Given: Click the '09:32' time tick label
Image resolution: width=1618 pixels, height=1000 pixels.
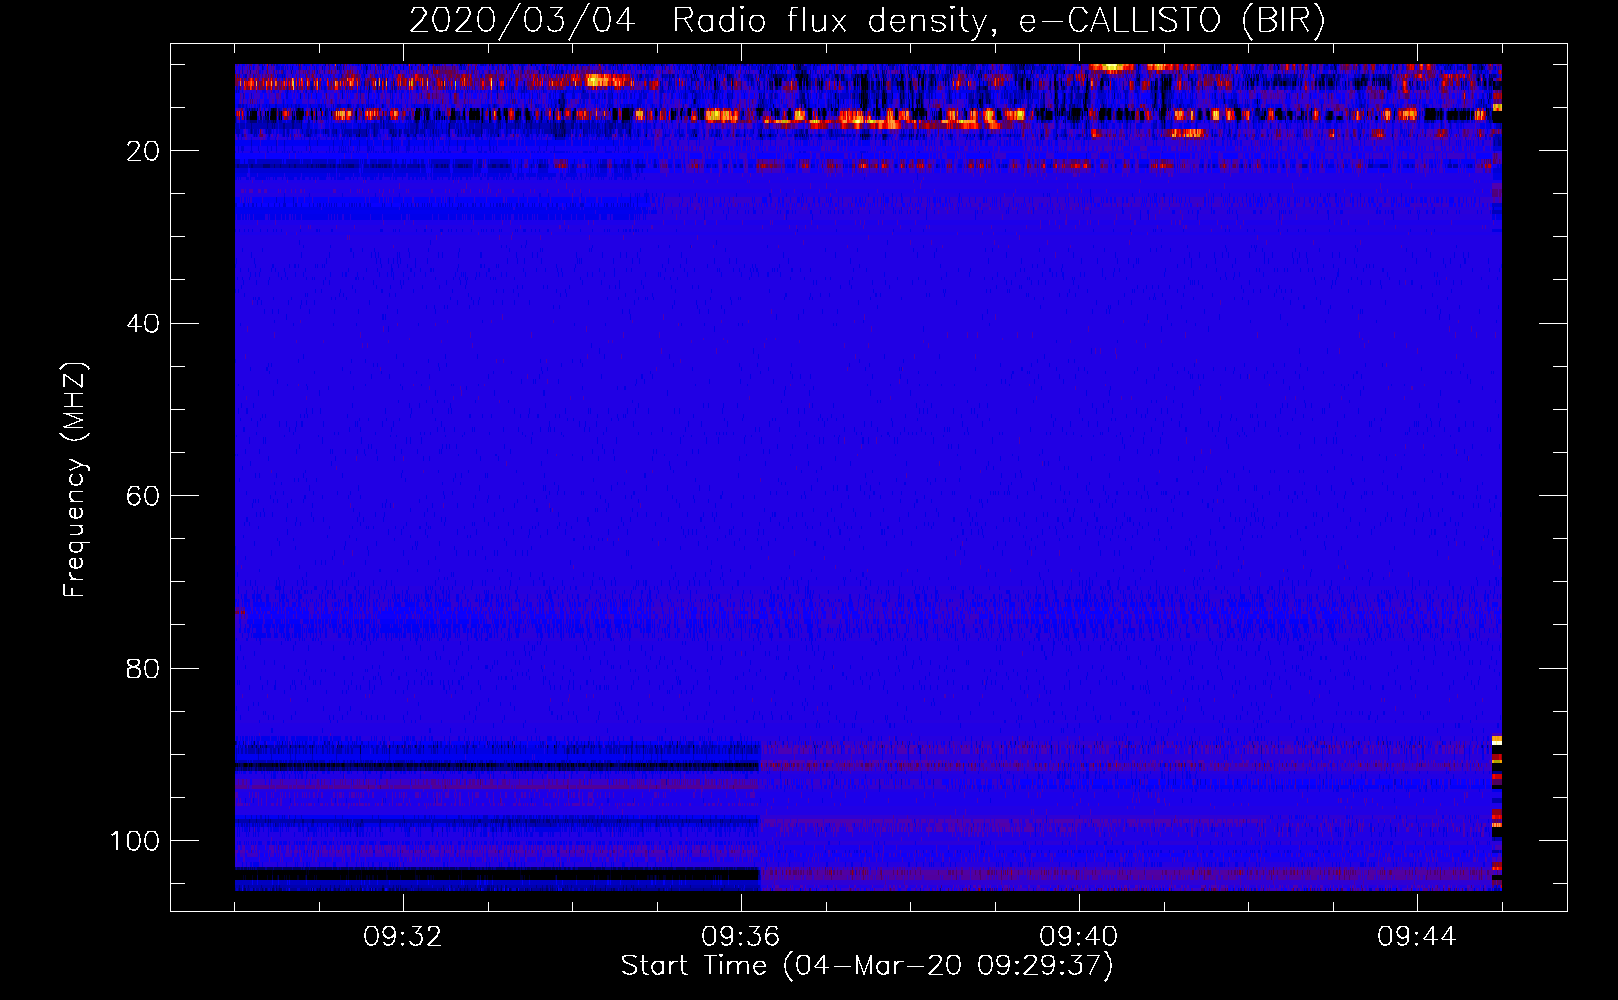Looking at the screenshot, I should click(403, 937).
